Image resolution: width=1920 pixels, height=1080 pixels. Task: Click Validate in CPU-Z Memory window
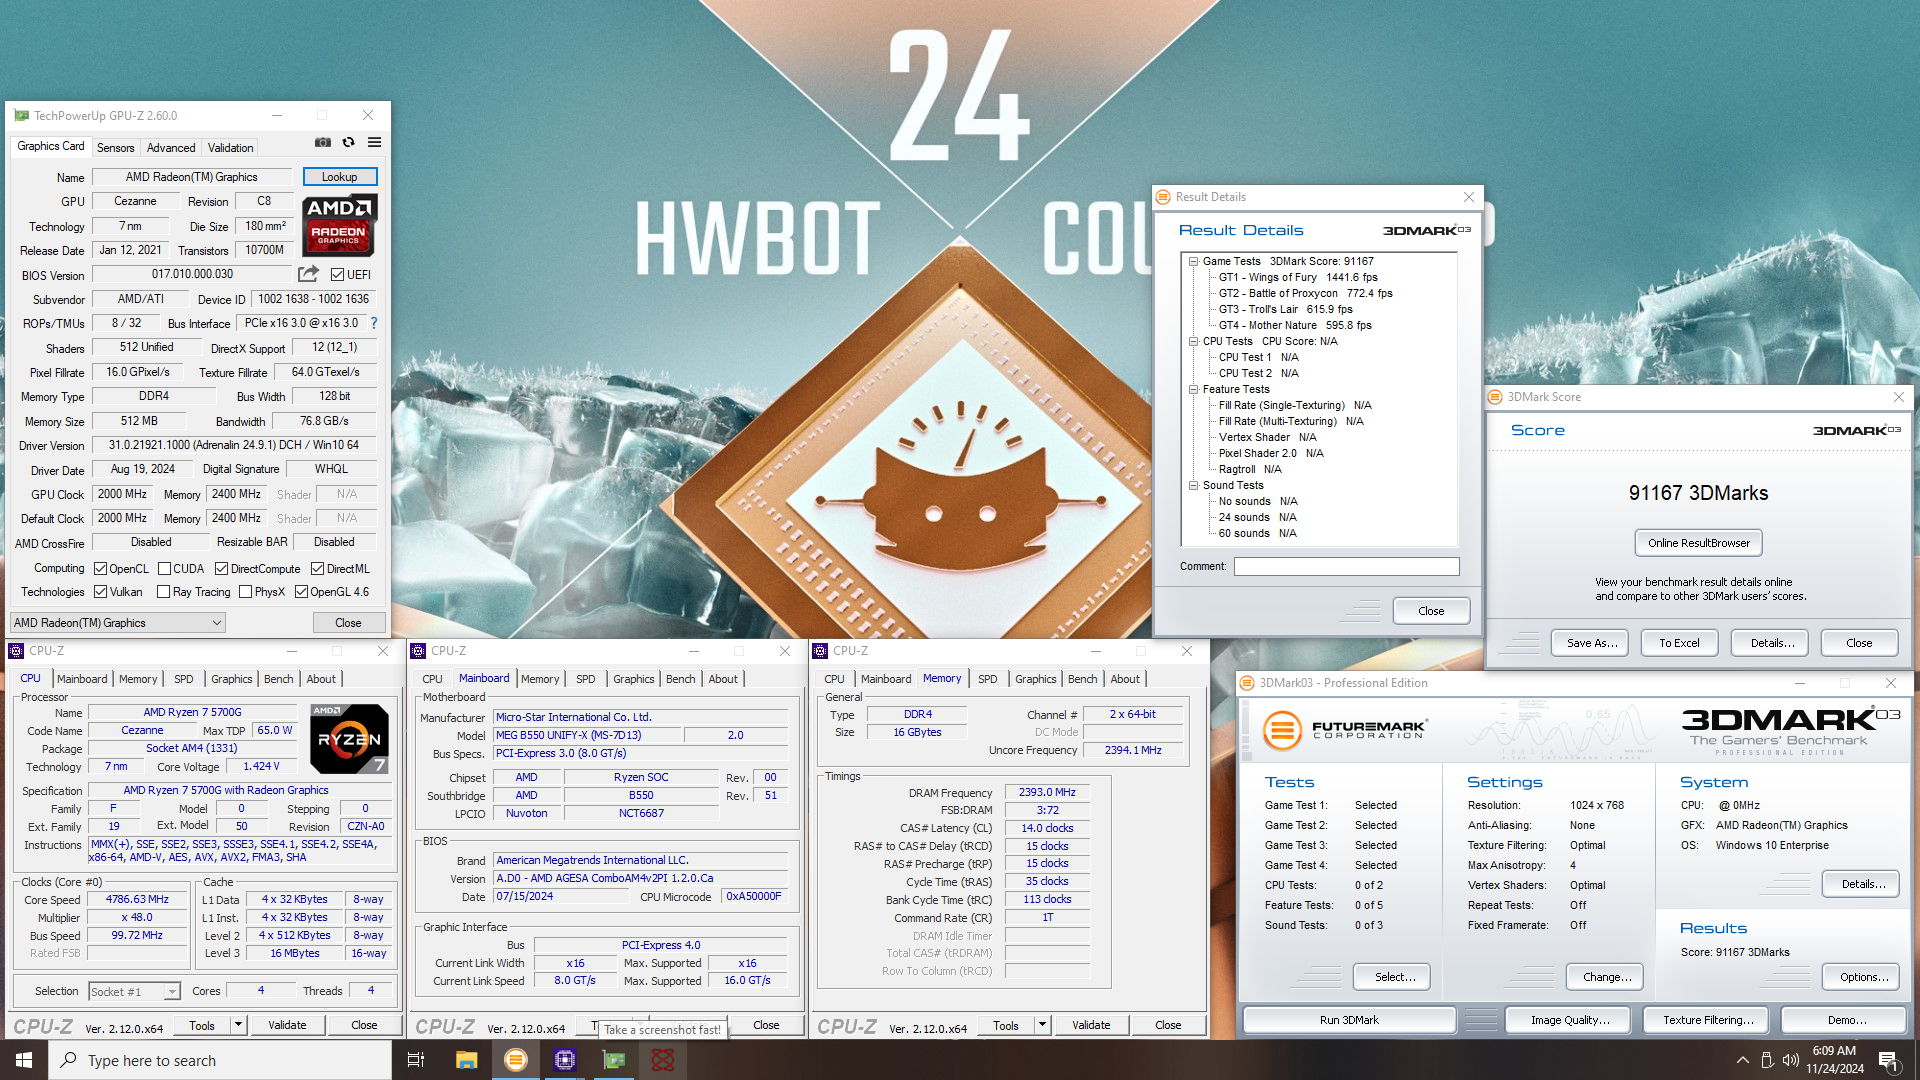tap(1091, 1025)
